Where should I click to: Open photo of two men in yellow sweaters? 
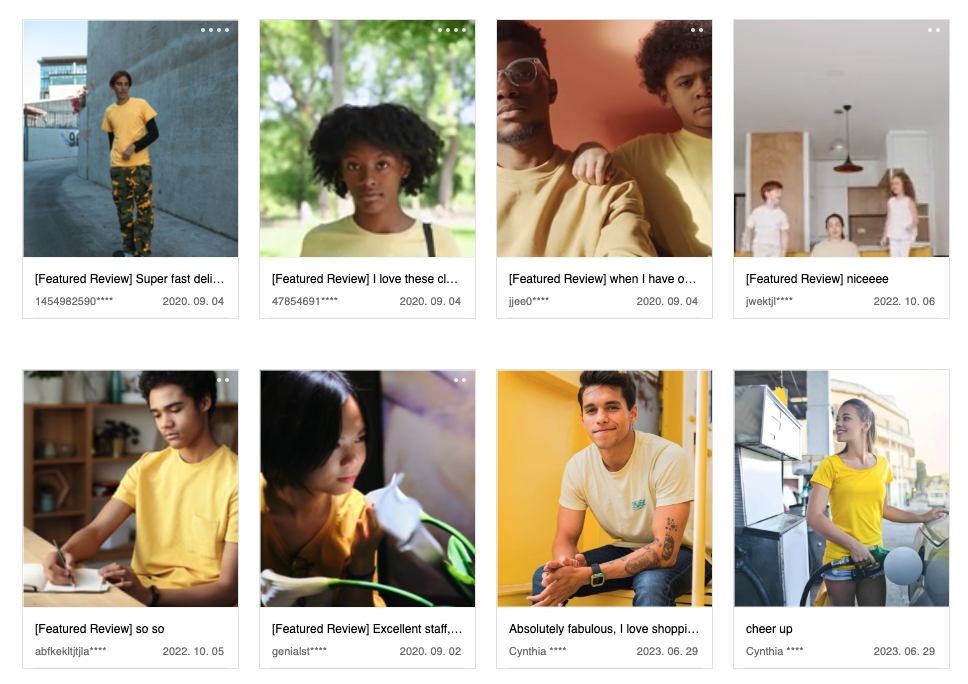tap(604, 138)
